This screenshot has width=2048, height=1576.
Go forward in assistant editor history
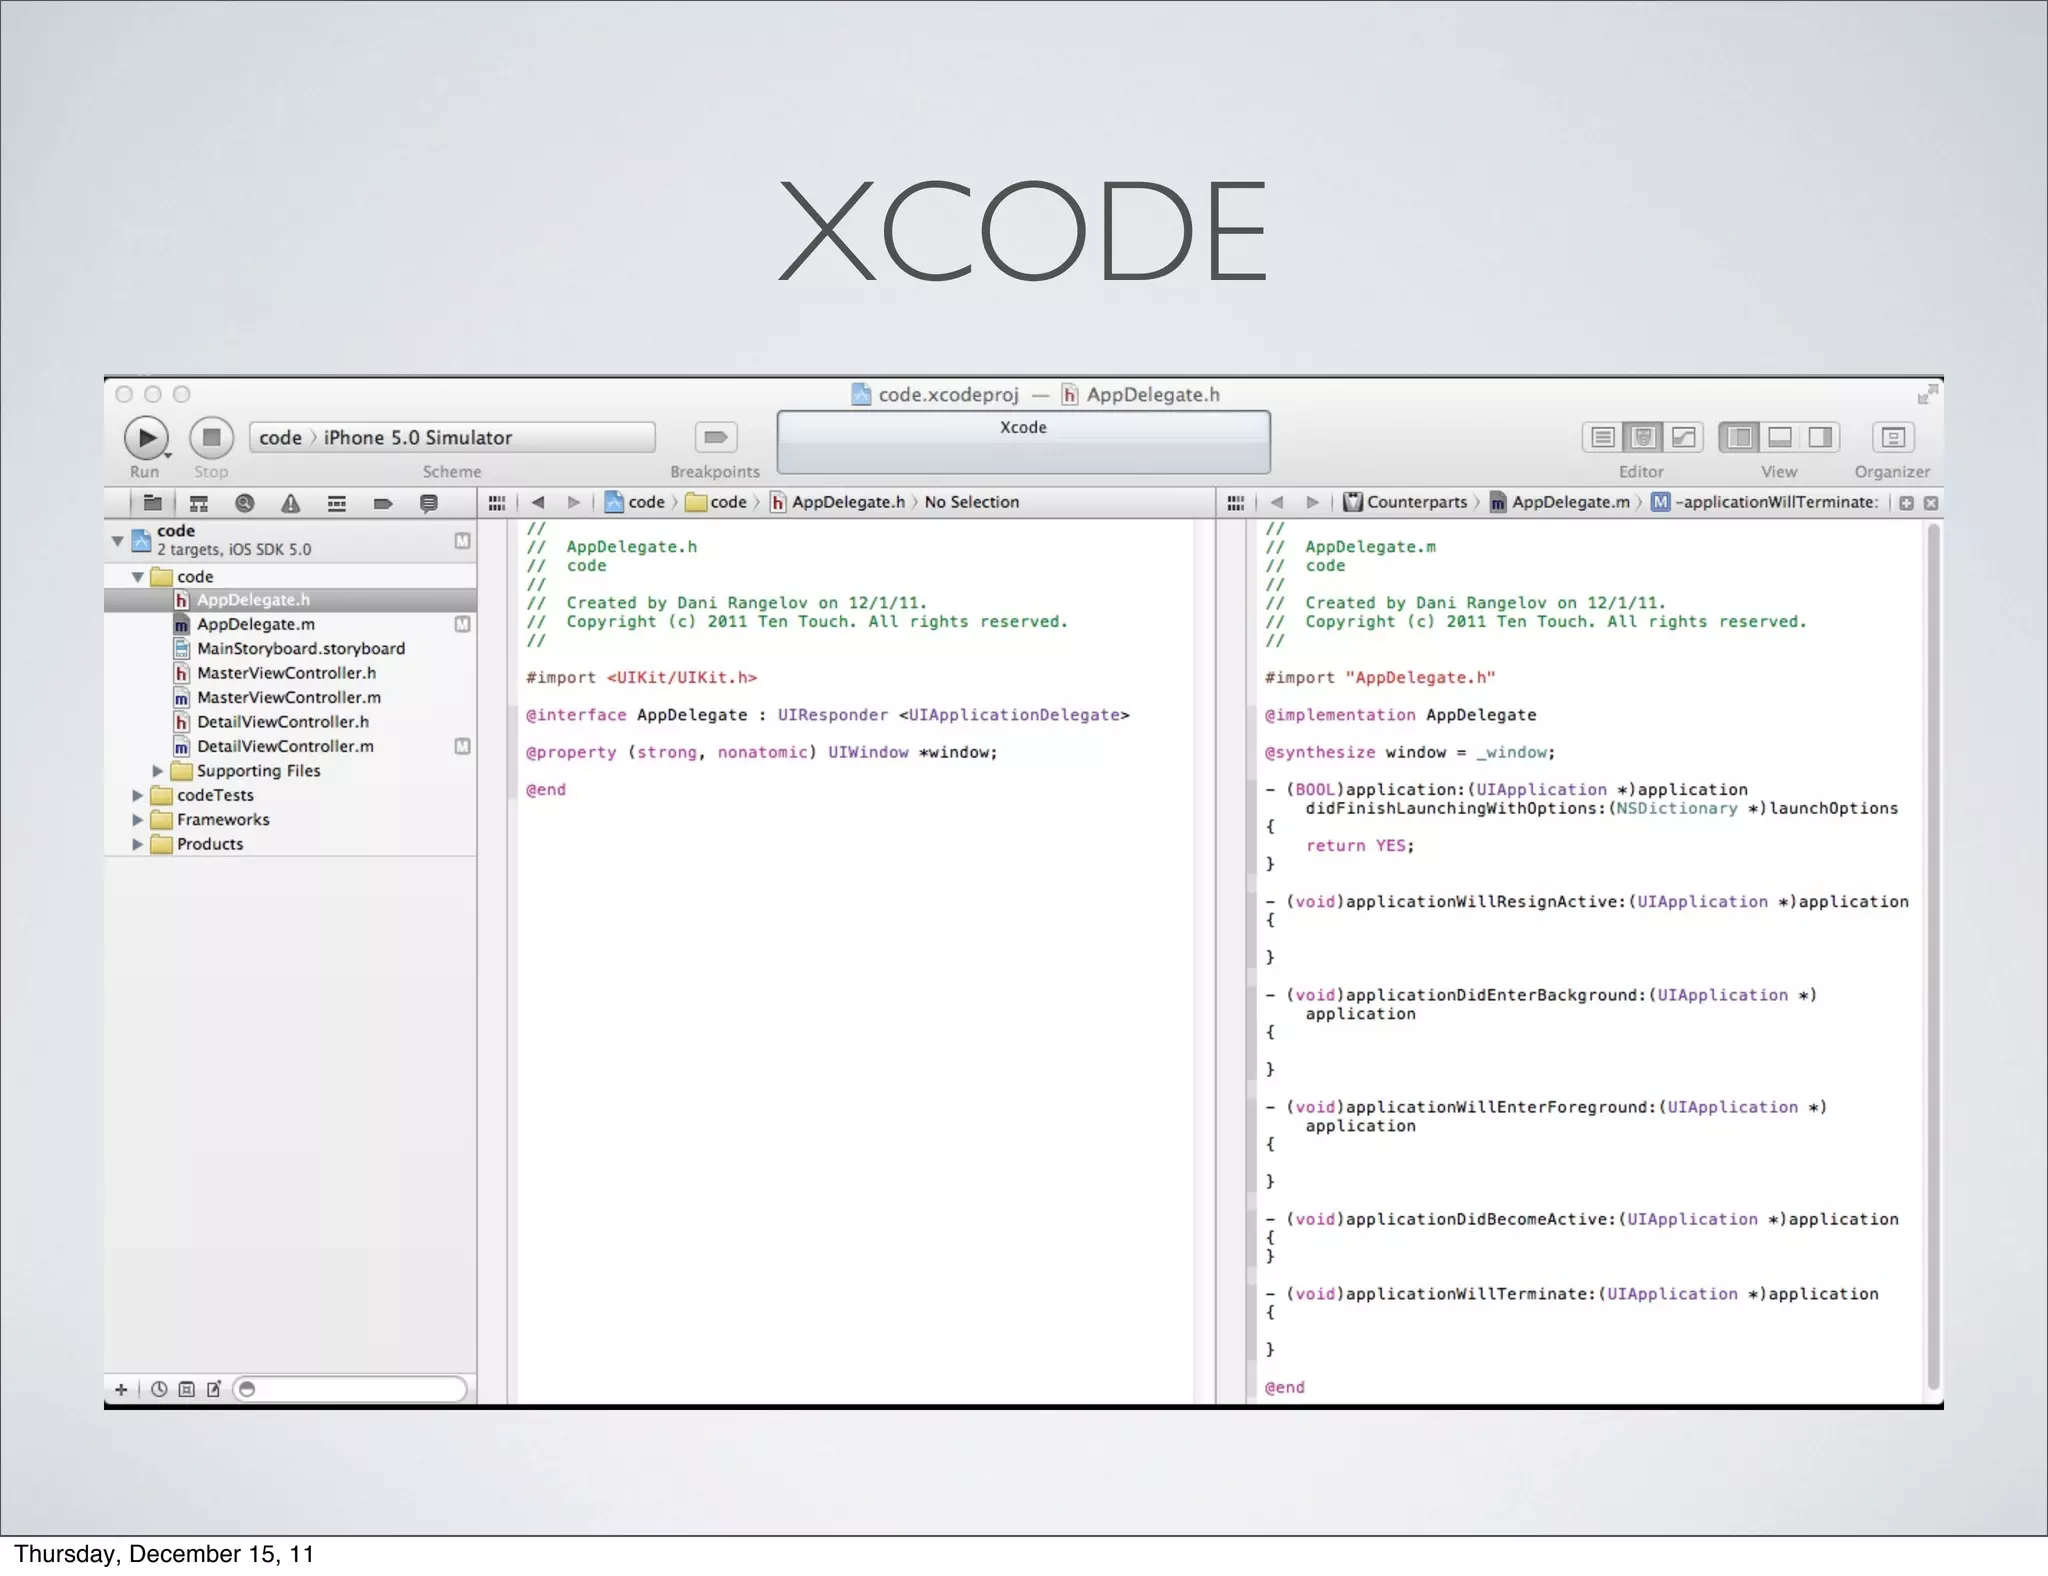click(1312, 502)
